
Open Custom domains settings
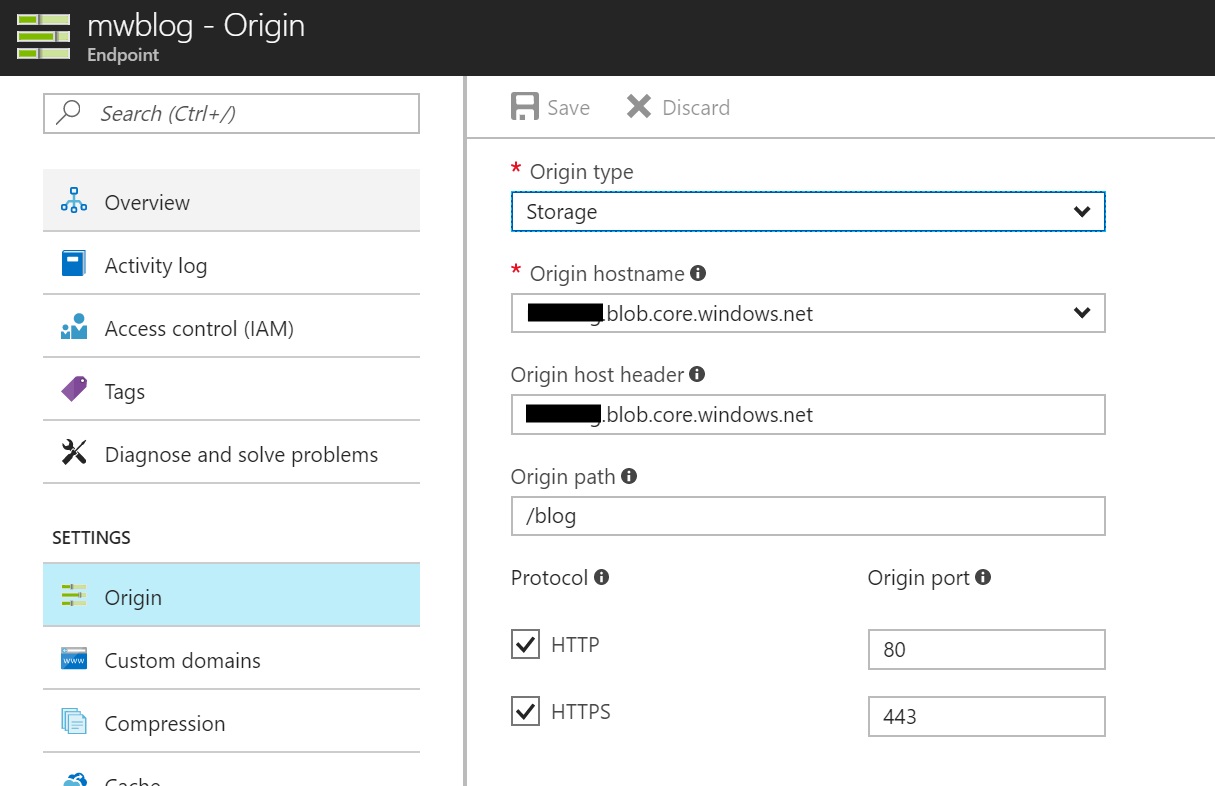tap(231, 659)
